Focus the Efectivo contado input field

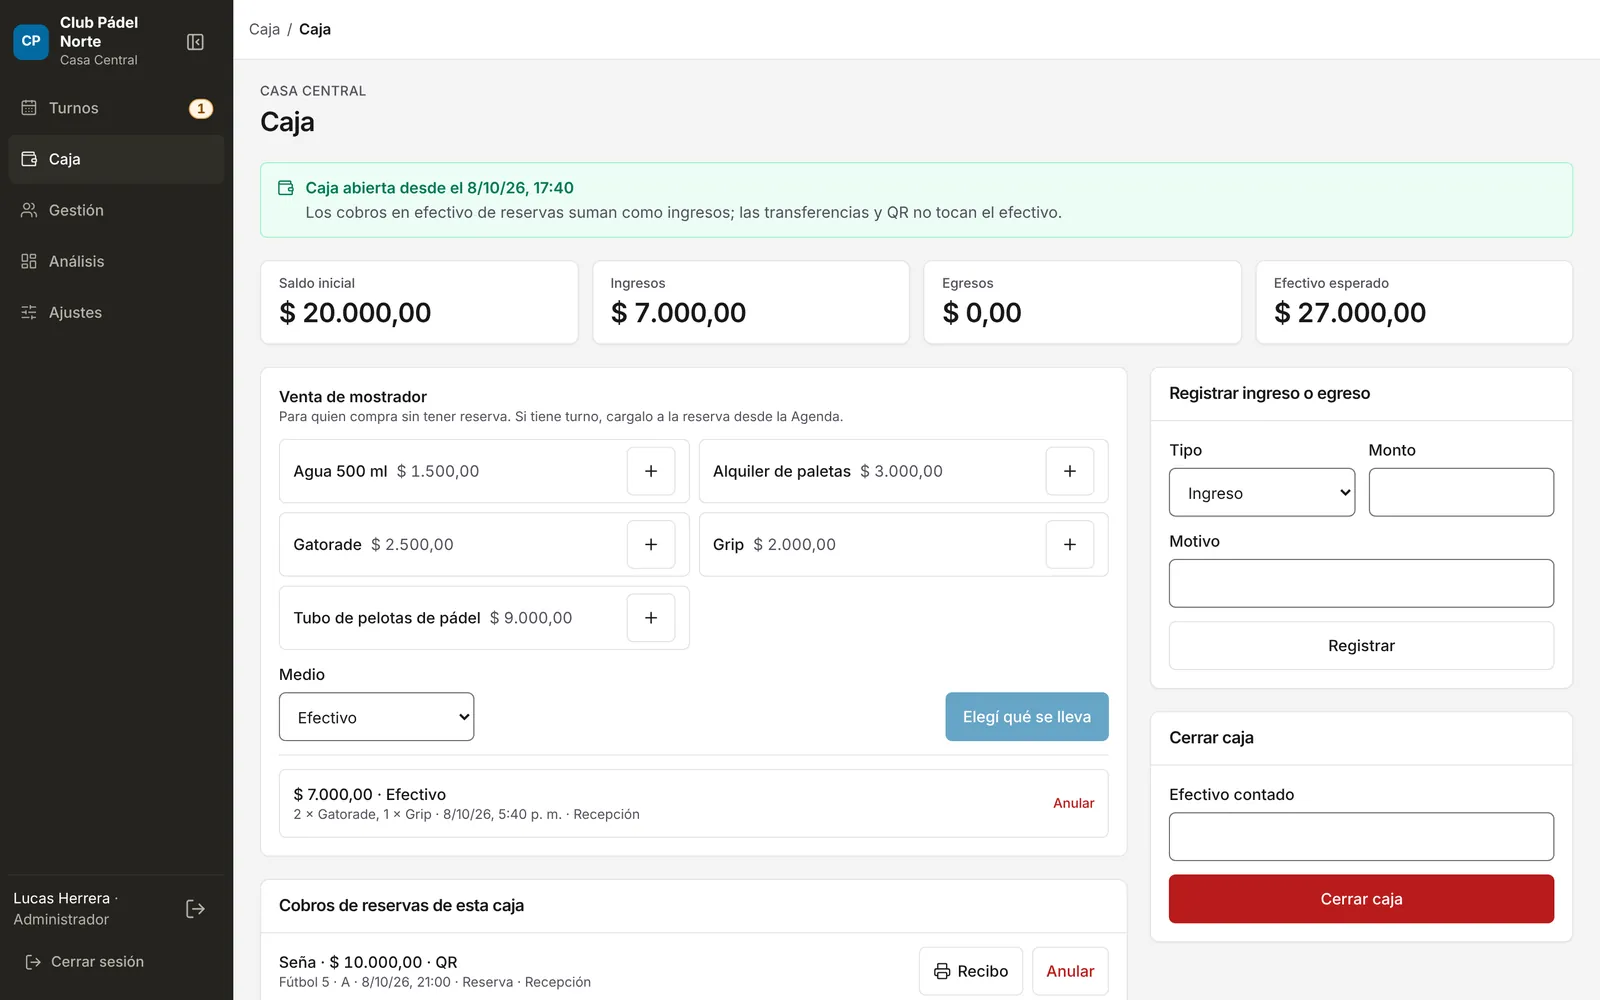pyautogui.click(x=1361, y=837)
